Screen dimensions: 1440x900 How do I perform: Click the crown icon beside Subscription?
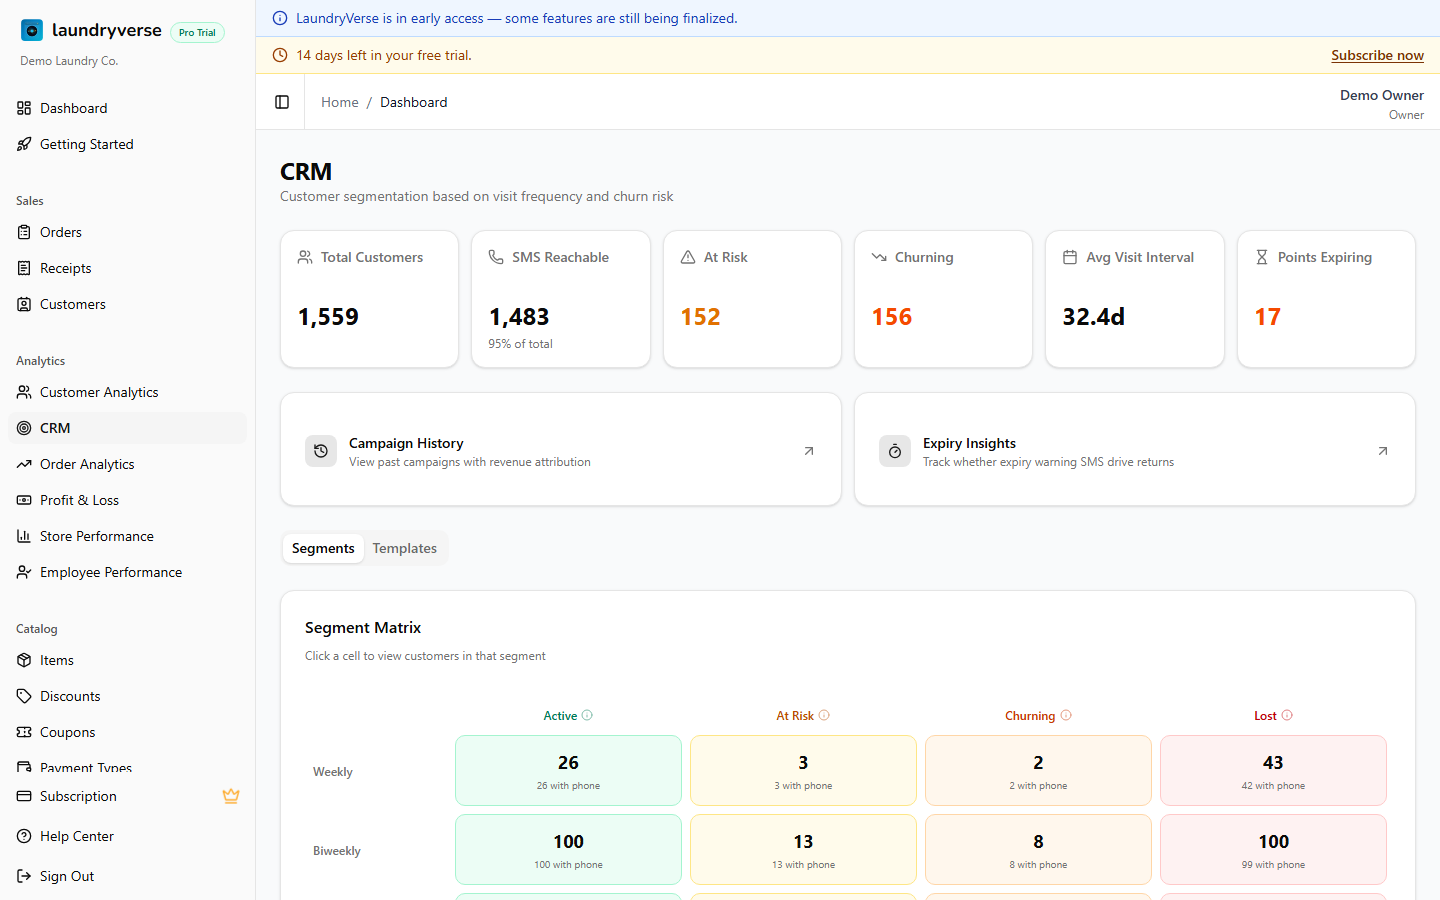pyautogui.click(x=231, y=796)
